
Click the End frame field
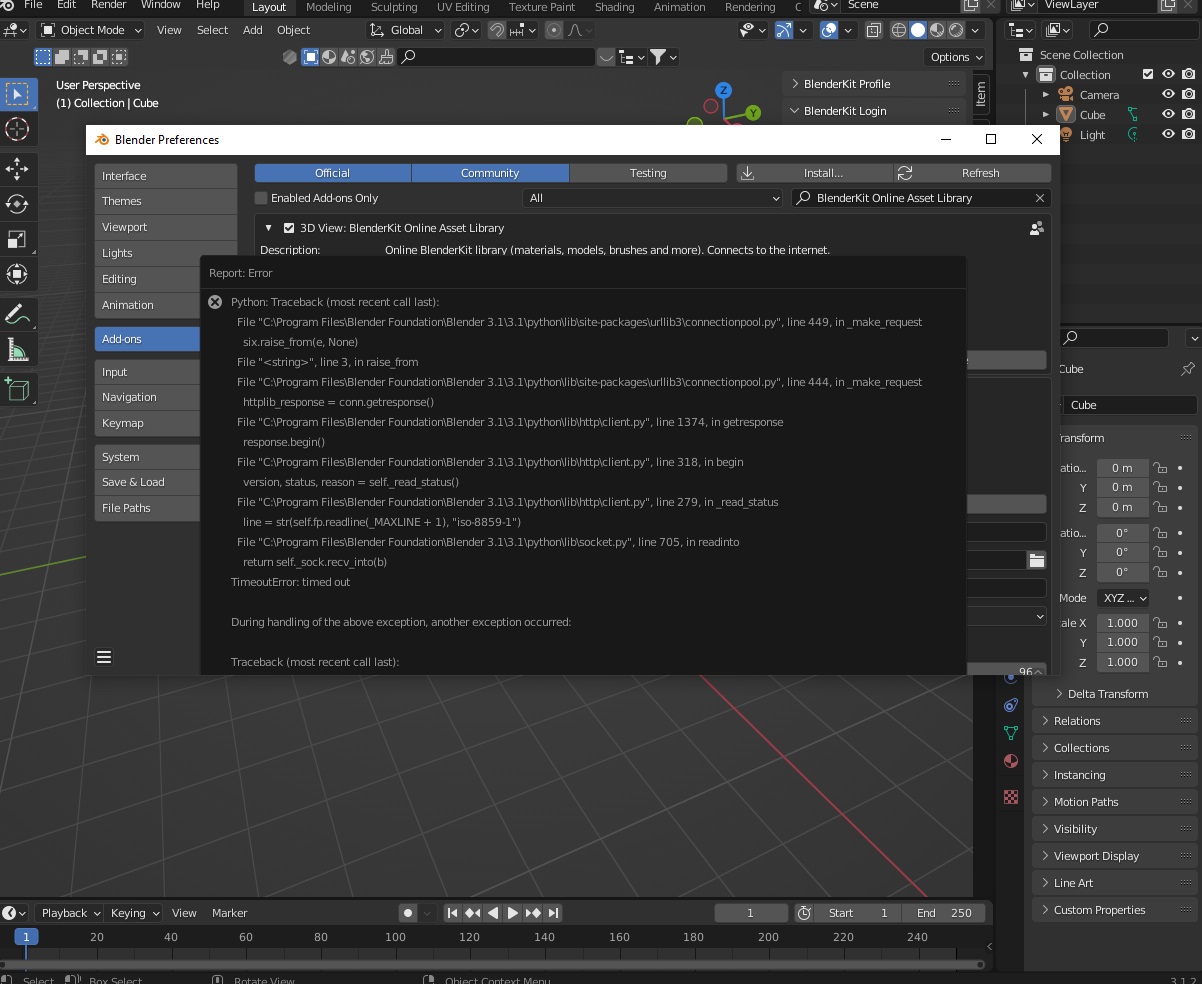(x=944, y=913)
